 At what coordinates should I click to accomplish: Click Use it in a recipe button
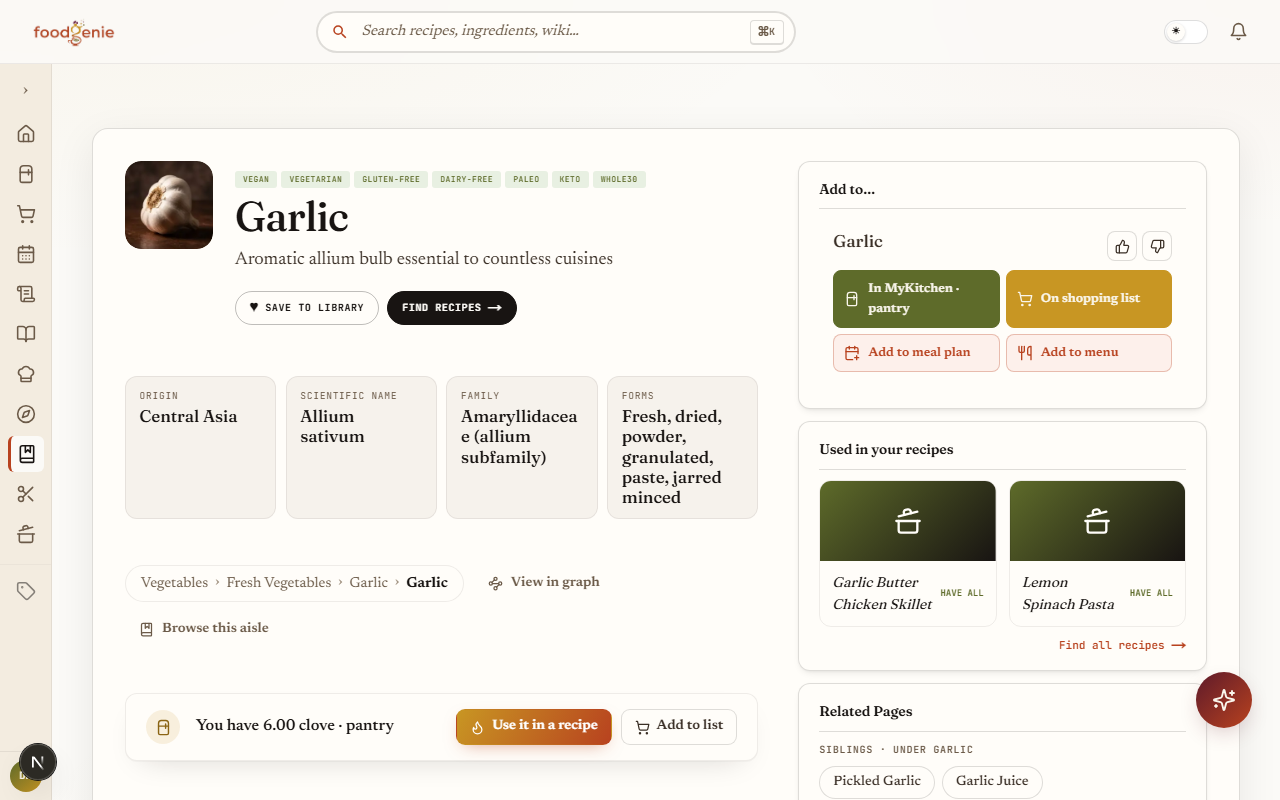click(x=534, y=727)
